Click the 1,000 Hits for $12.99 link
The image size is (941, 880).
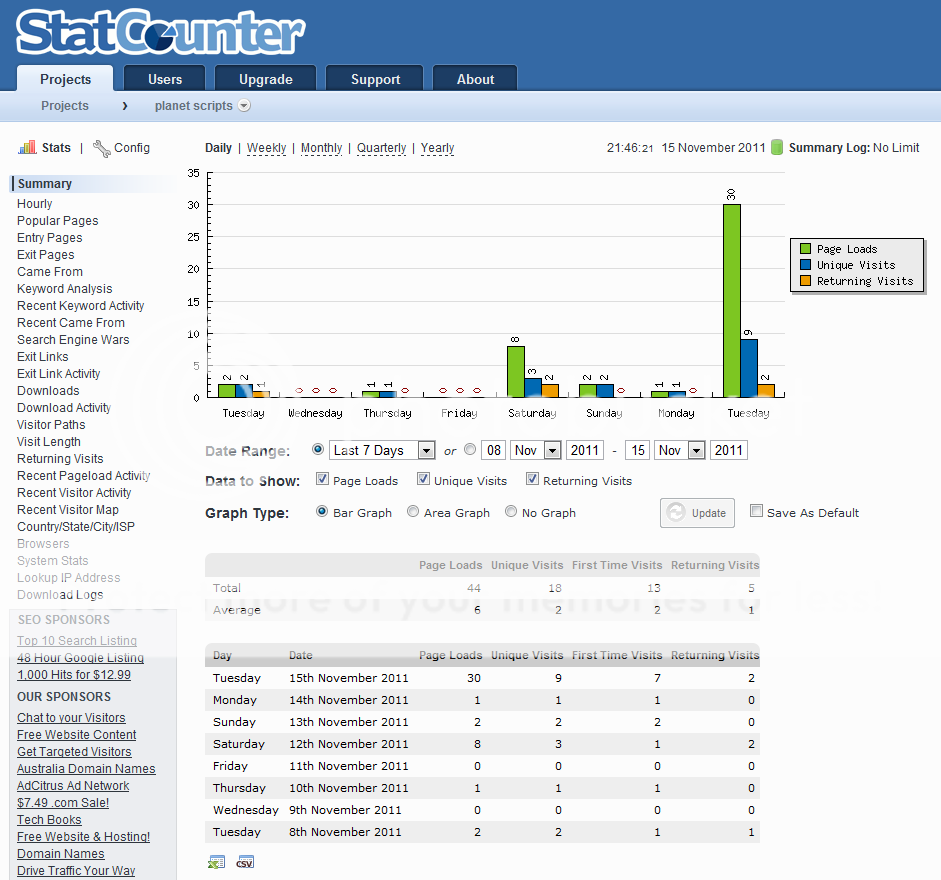(x=74, y=675)
